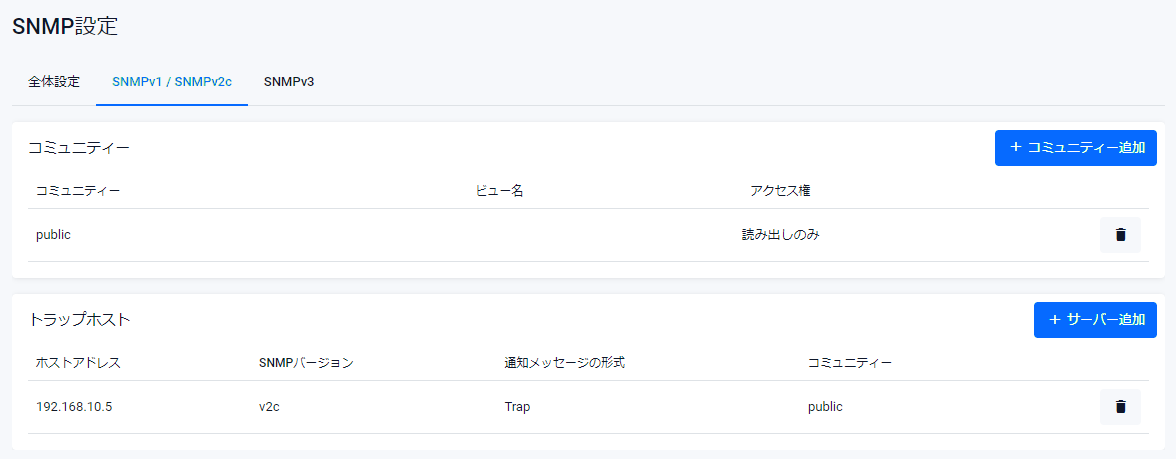Click the 192.168.10.5 host address

[73, 407]
